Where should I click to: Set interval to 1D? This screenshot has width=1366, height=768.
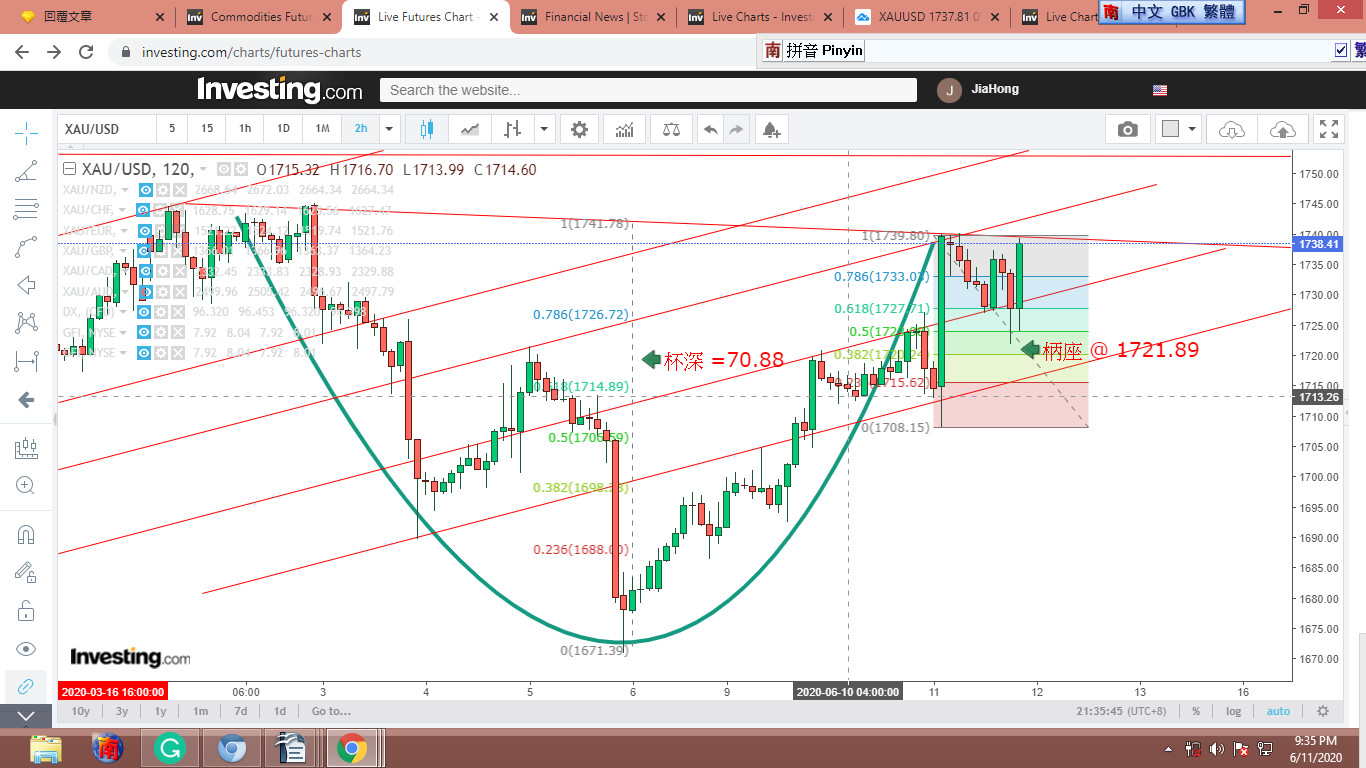[x=283, y=129]
